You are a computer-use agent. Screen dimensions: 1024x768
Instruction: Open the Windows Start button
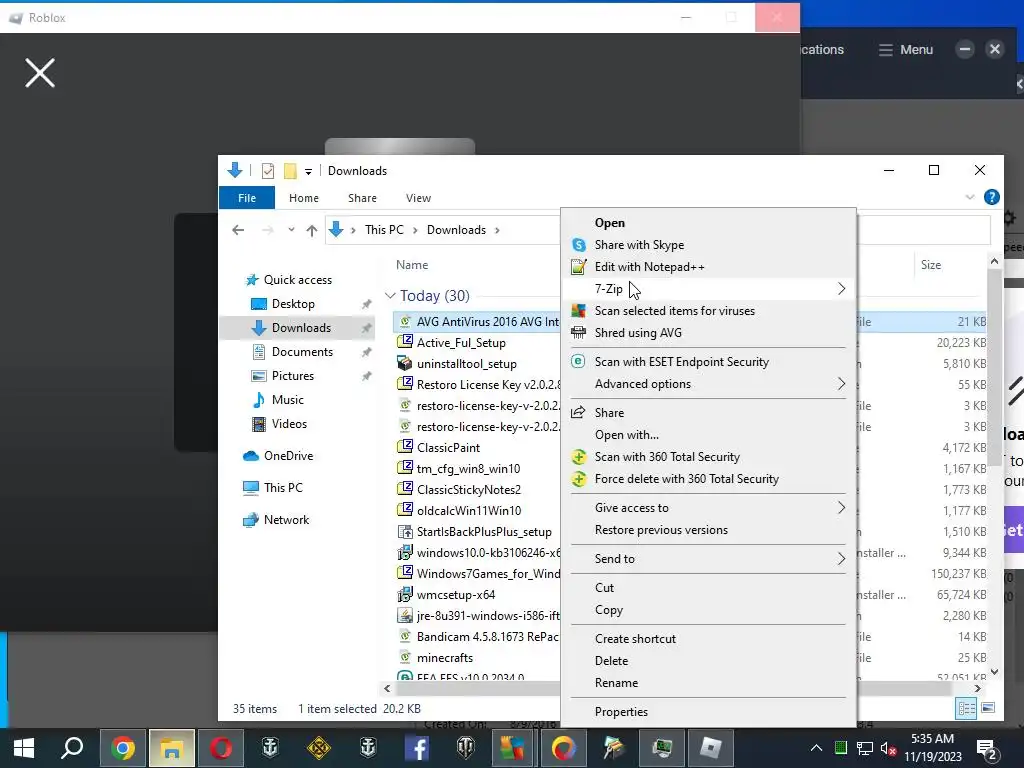click(24, 748)
